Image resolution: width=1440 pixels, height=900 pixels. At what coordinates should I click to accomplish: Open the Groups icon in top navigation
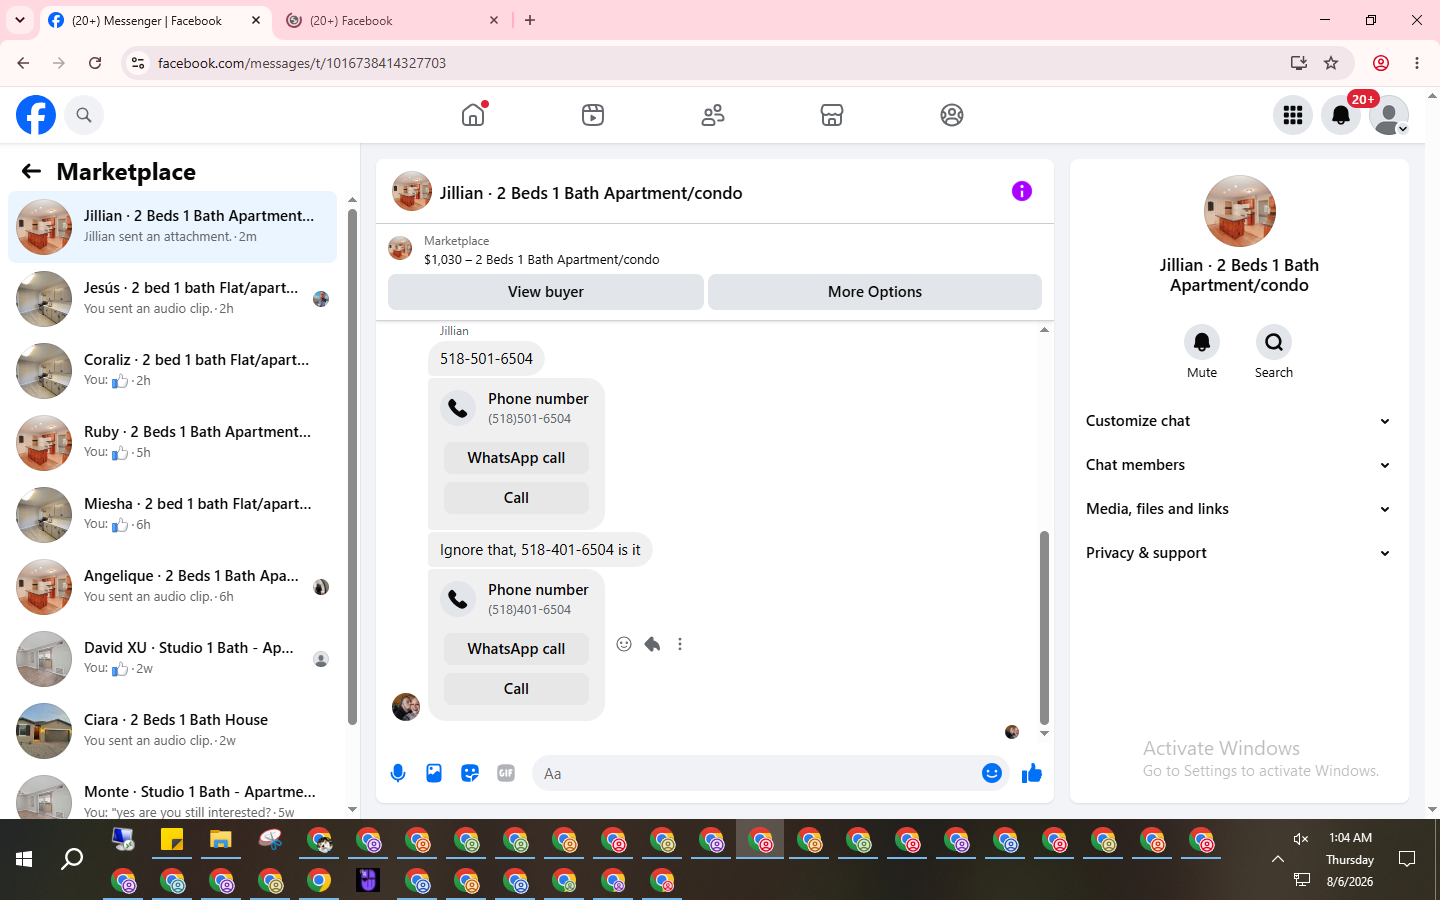952,115
